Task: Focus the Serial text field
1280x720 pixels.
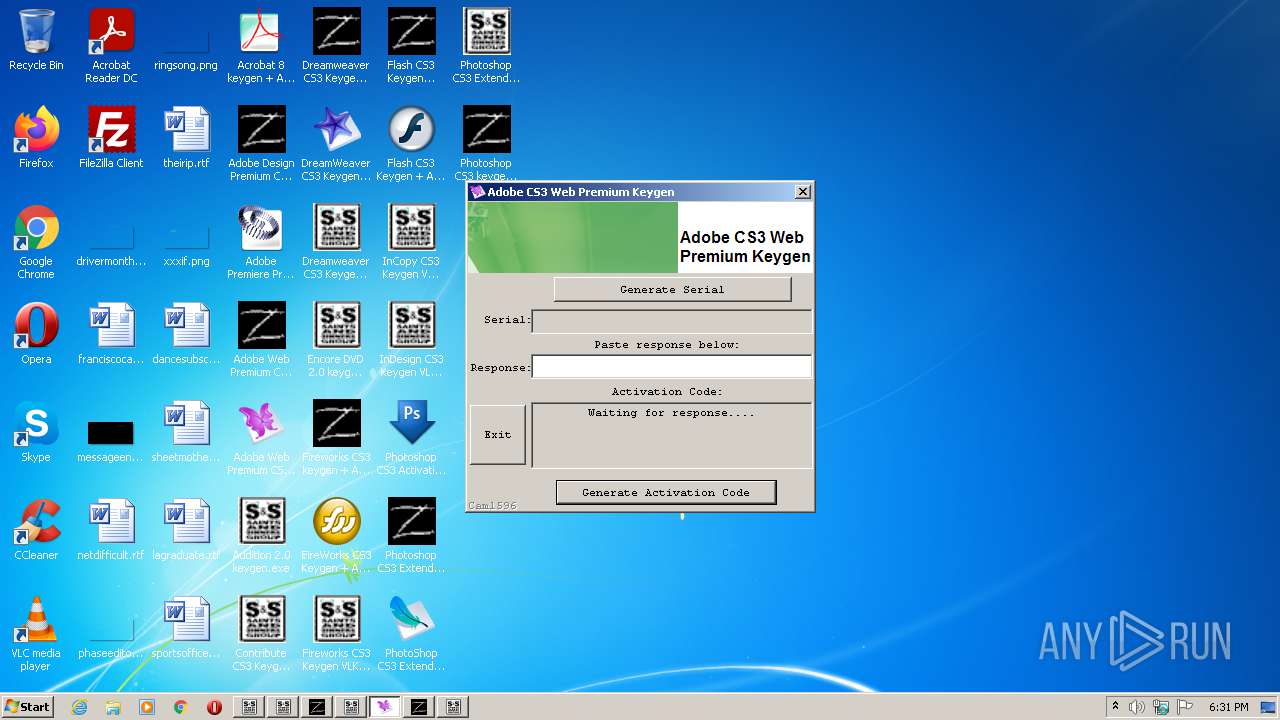Action: (x=672, y=321)
